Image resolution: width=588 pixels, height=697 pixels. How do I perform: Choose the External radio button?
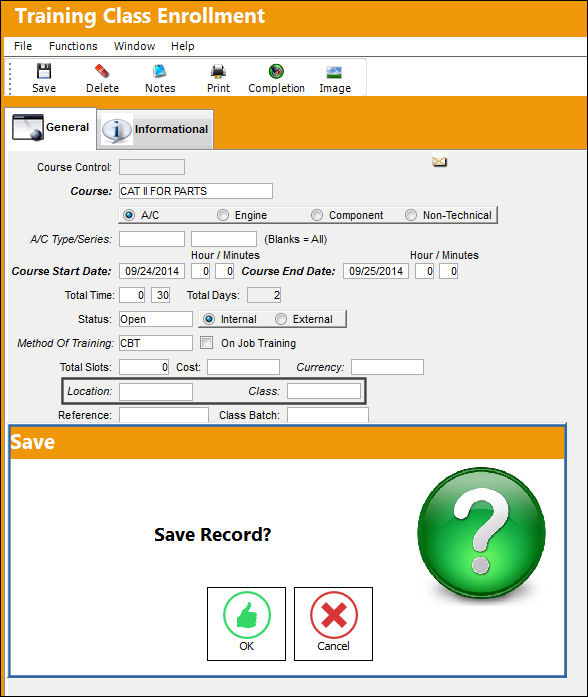click(x=280, y=319)
